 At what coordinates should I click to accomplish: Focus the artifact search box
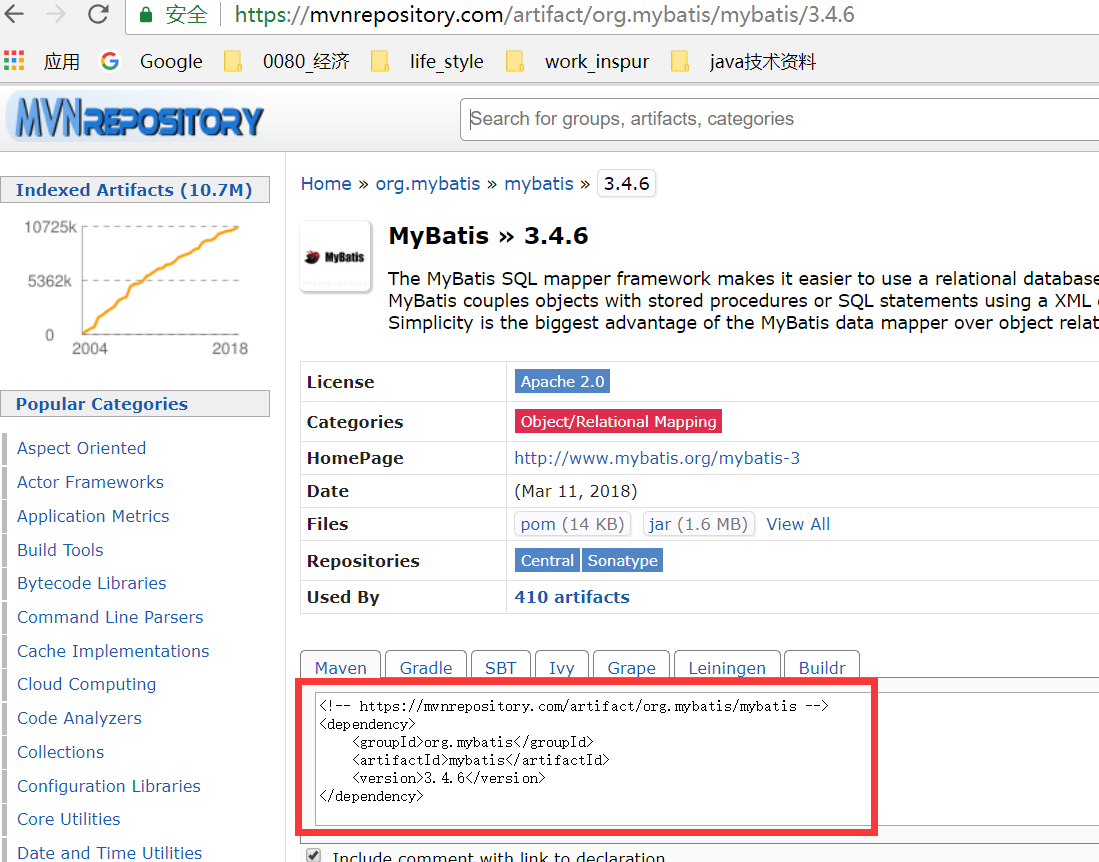[x=778, y=119]
